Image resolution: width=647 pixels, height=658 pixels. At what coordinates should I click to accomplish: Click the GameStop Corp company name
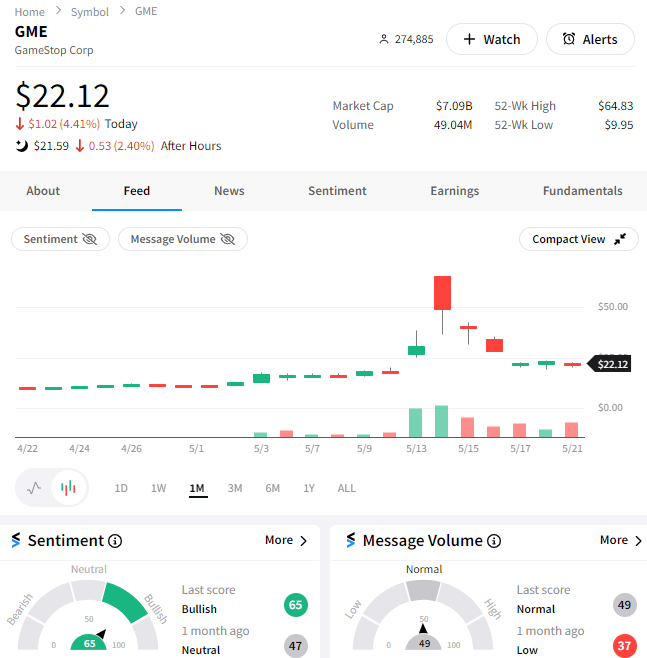tap(54, 50)
